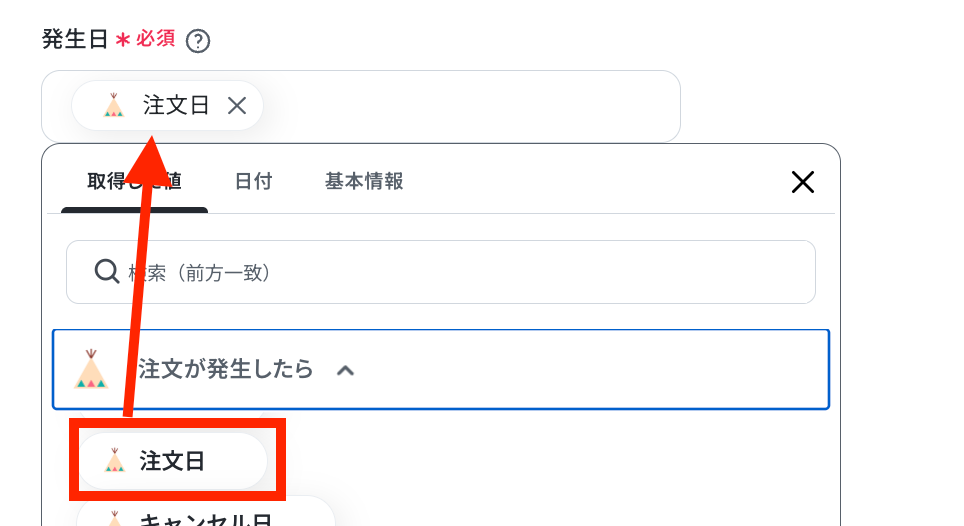Collapse the 注文が発生したら section
The height and width of the screenshot is (526, 964).
coord(441,369)
